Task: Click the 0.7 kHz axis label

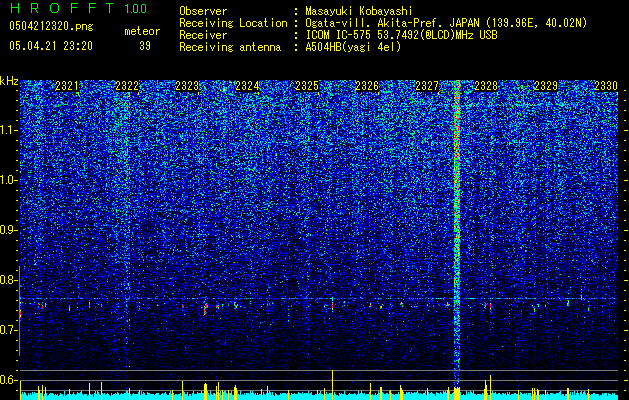Action: pyautogui.click(x=9, y=330)
